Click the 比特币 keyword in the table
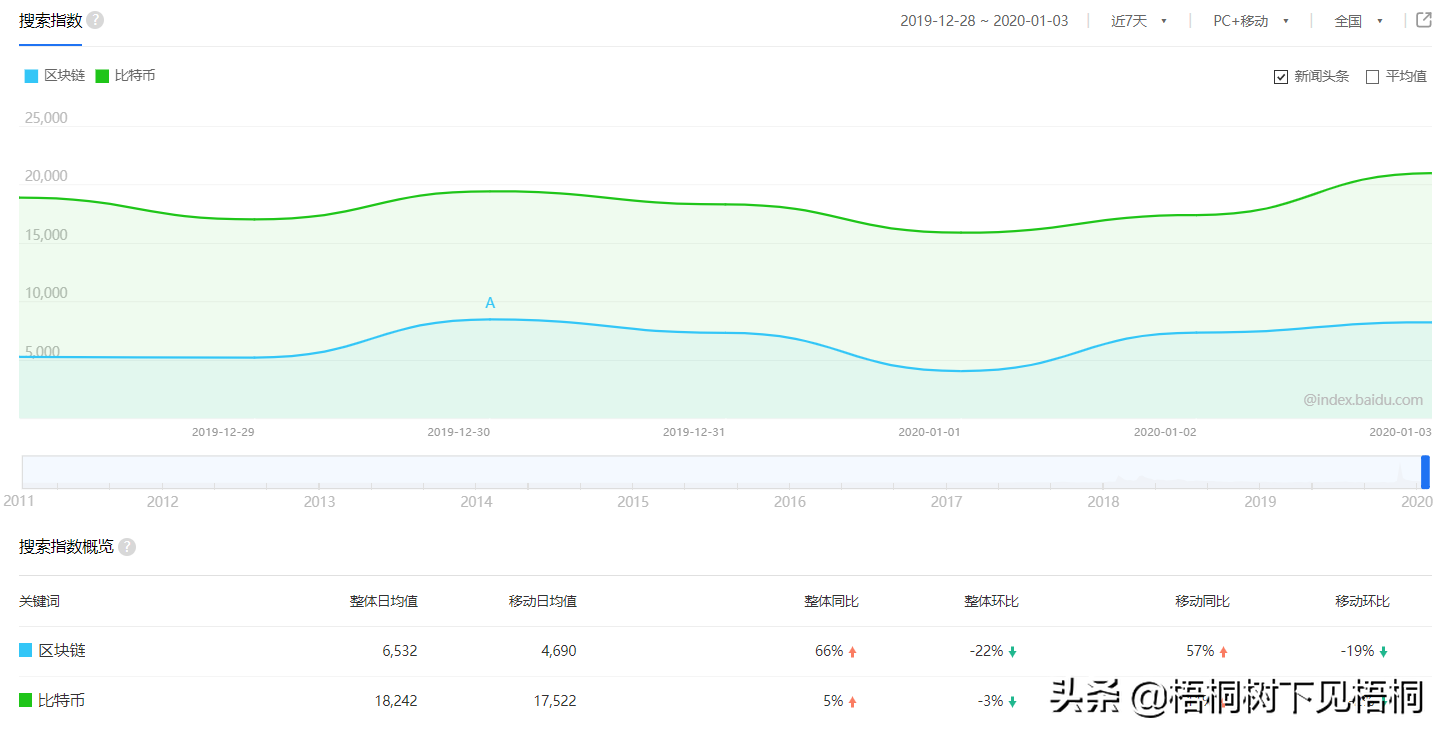This screenshot has height=737, width=1446. pyautogui.click(x=62, y=701)
